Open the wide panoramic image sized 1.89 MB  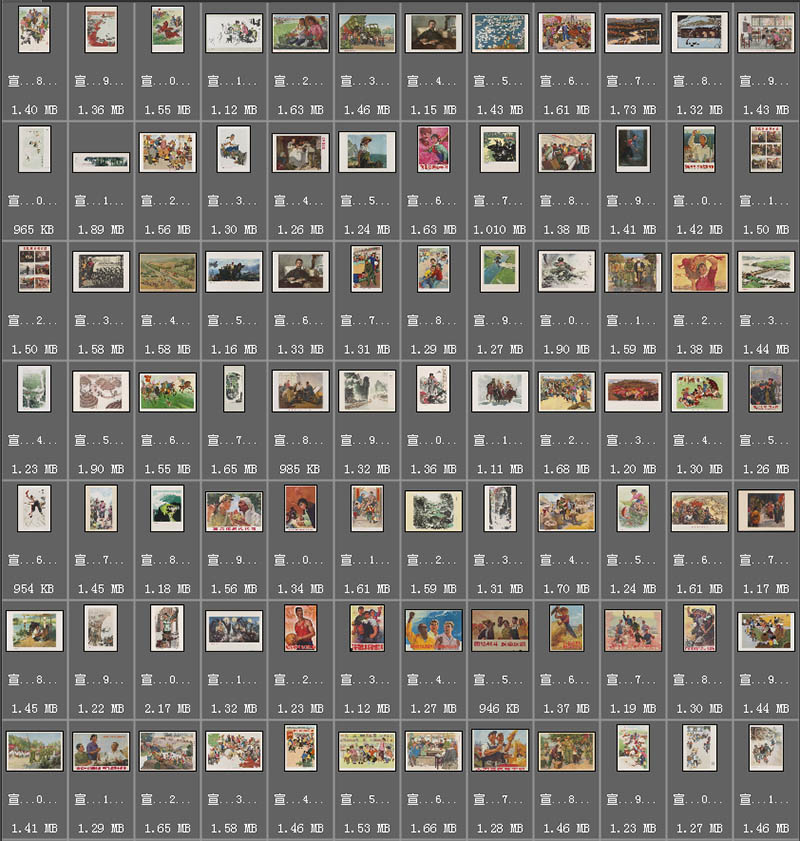(100, 161)
